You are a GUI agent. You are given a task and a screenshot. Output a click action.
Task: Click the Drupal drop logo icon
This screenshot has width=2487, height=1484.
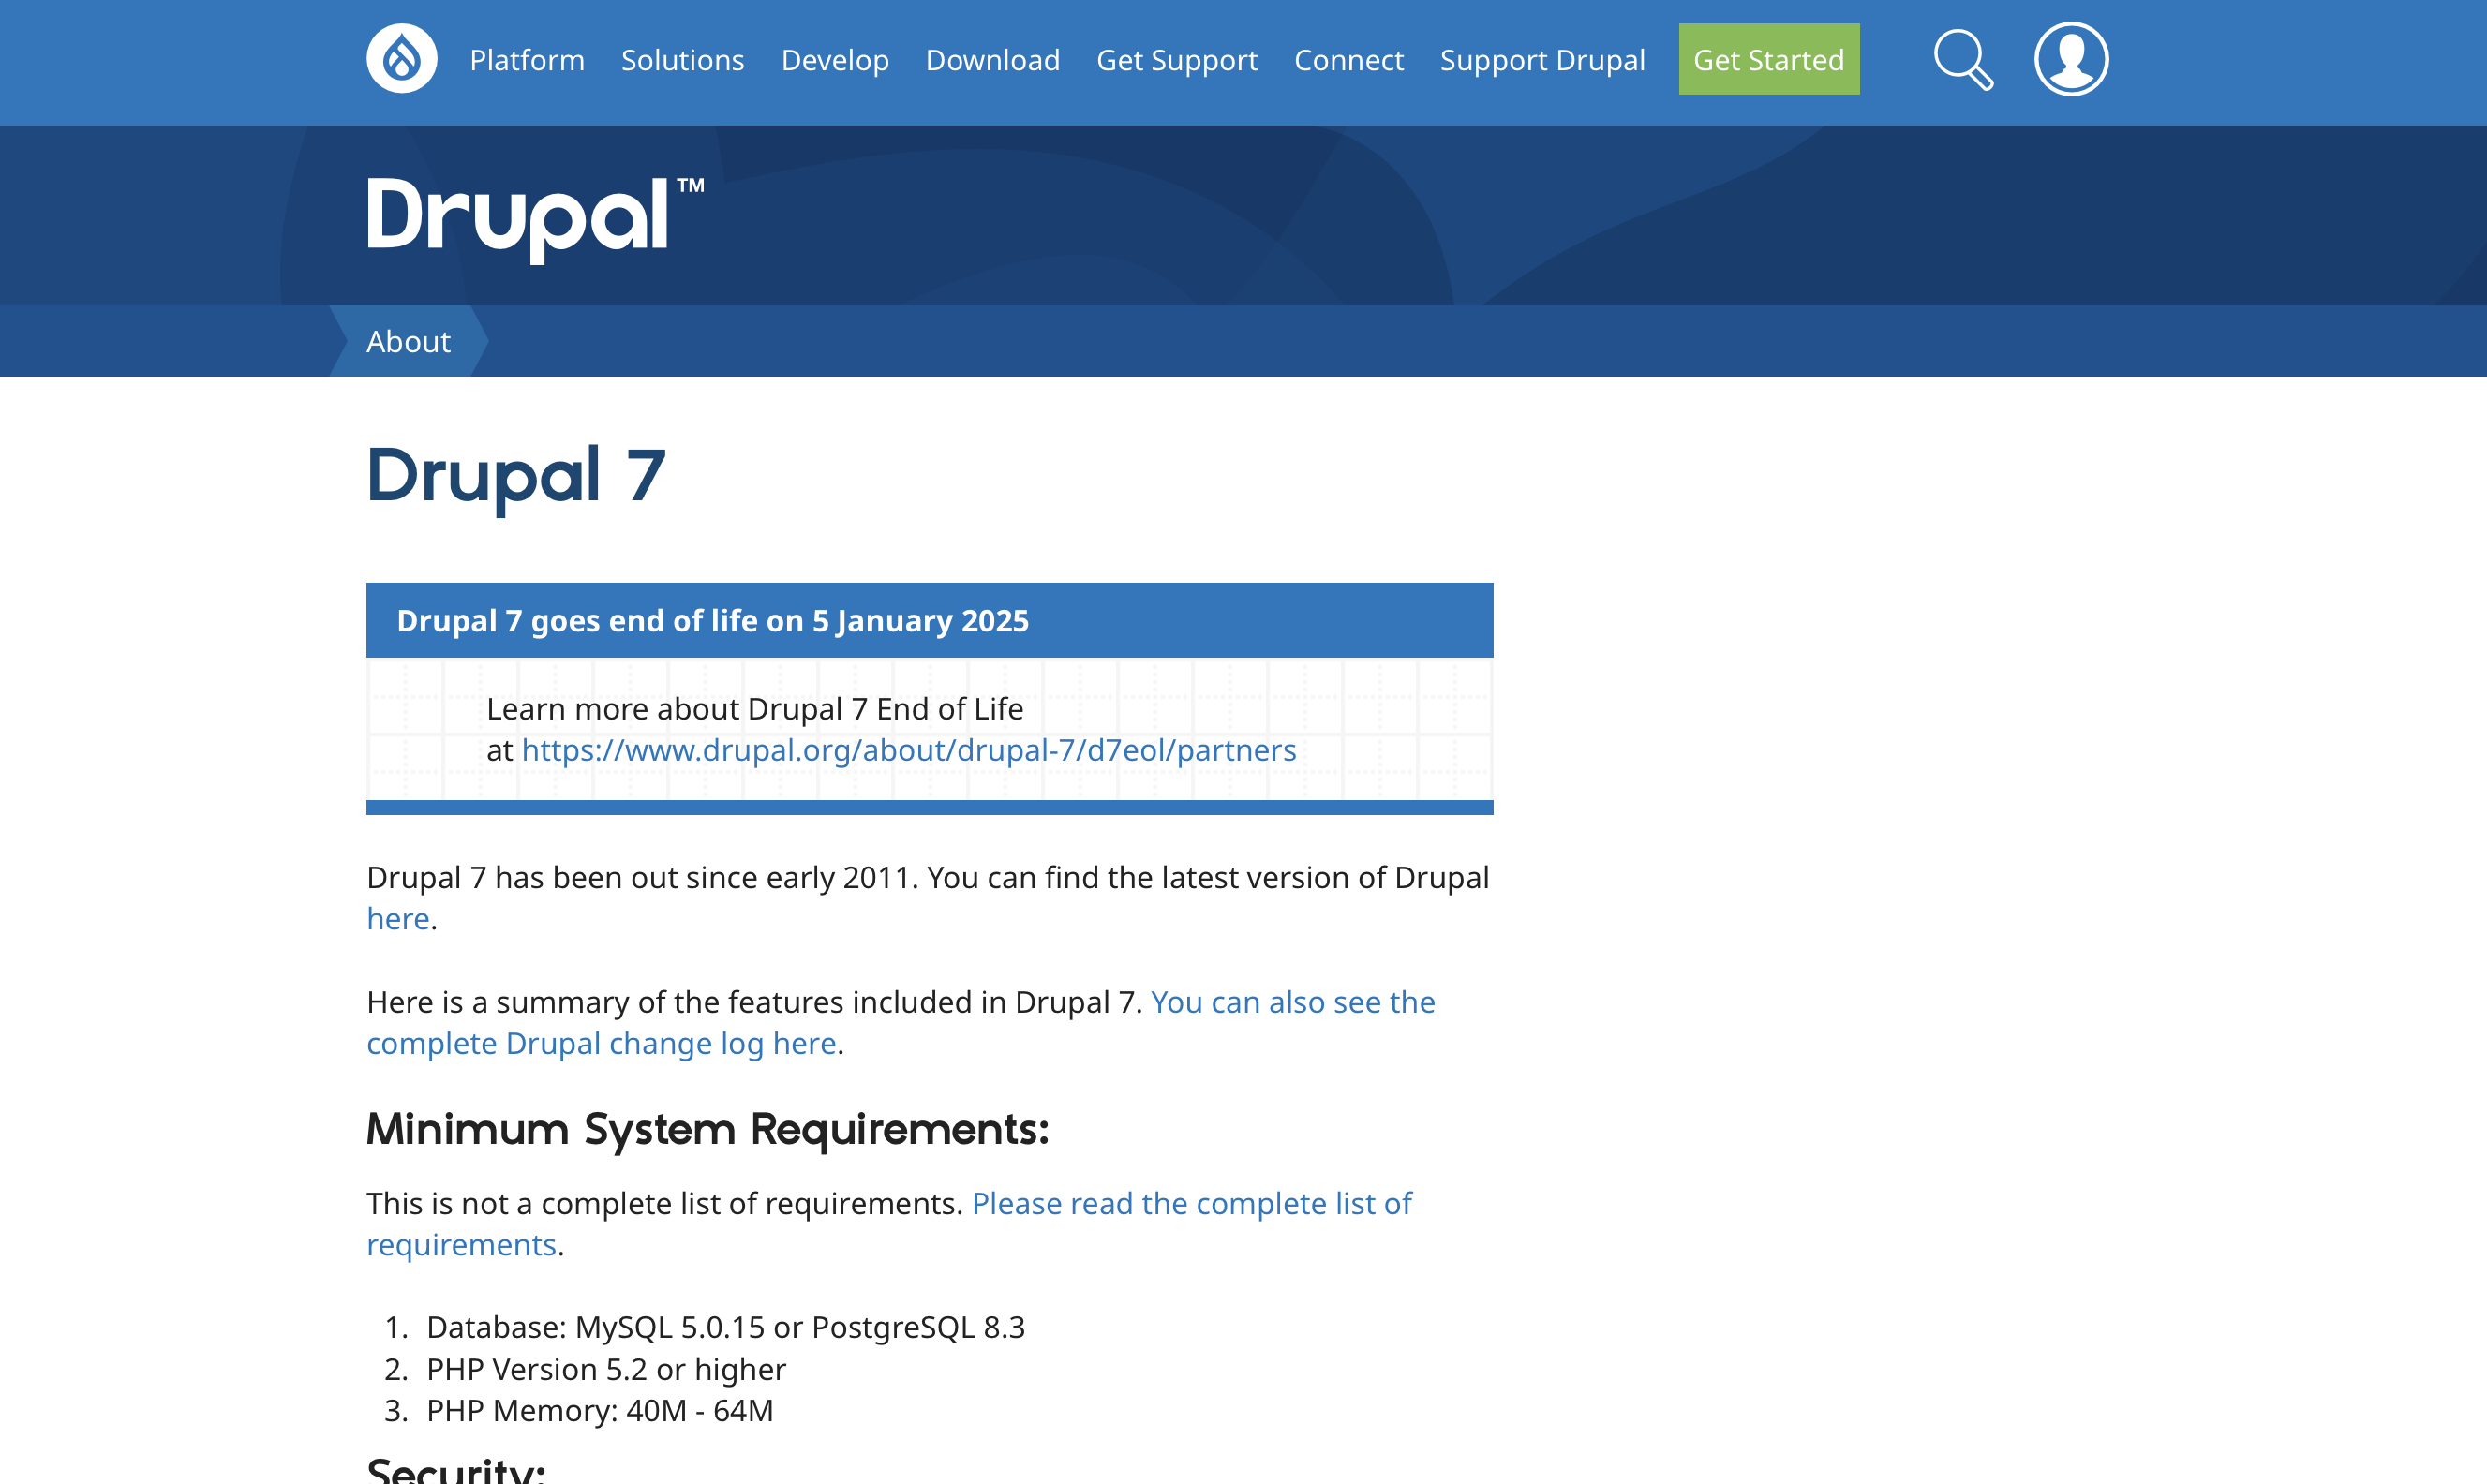(402, 59)
